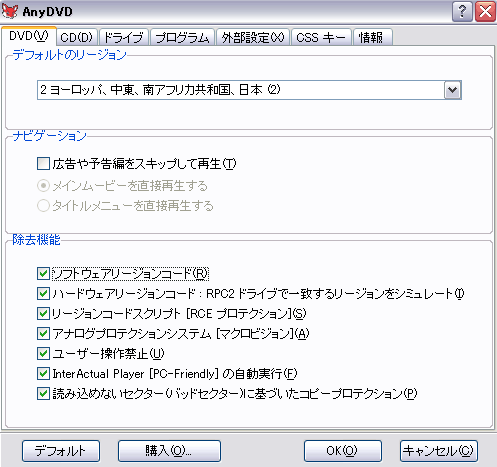Image resolution: width=497 pixels, height=467 pixels.
Task: Open the CD(D) tab
Action: click(x=77, y=37)
